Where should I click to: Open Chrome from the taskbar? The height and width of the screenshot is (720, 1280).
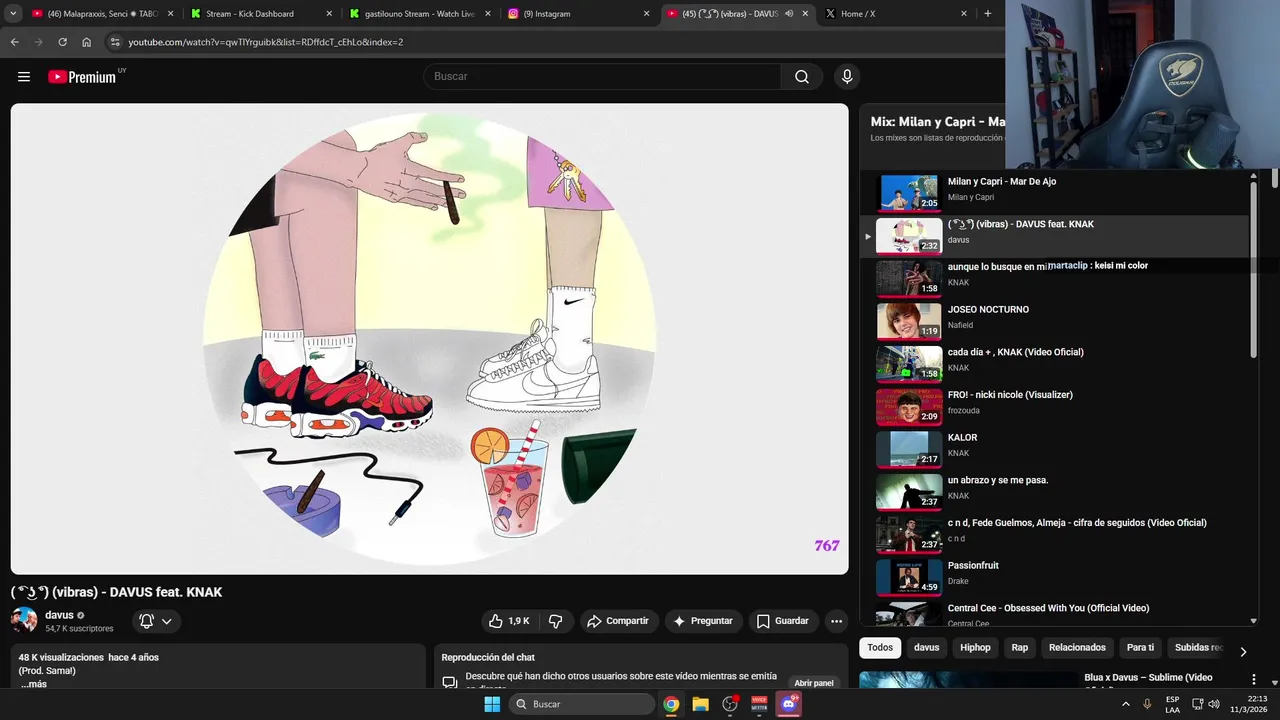click(671, 704)
